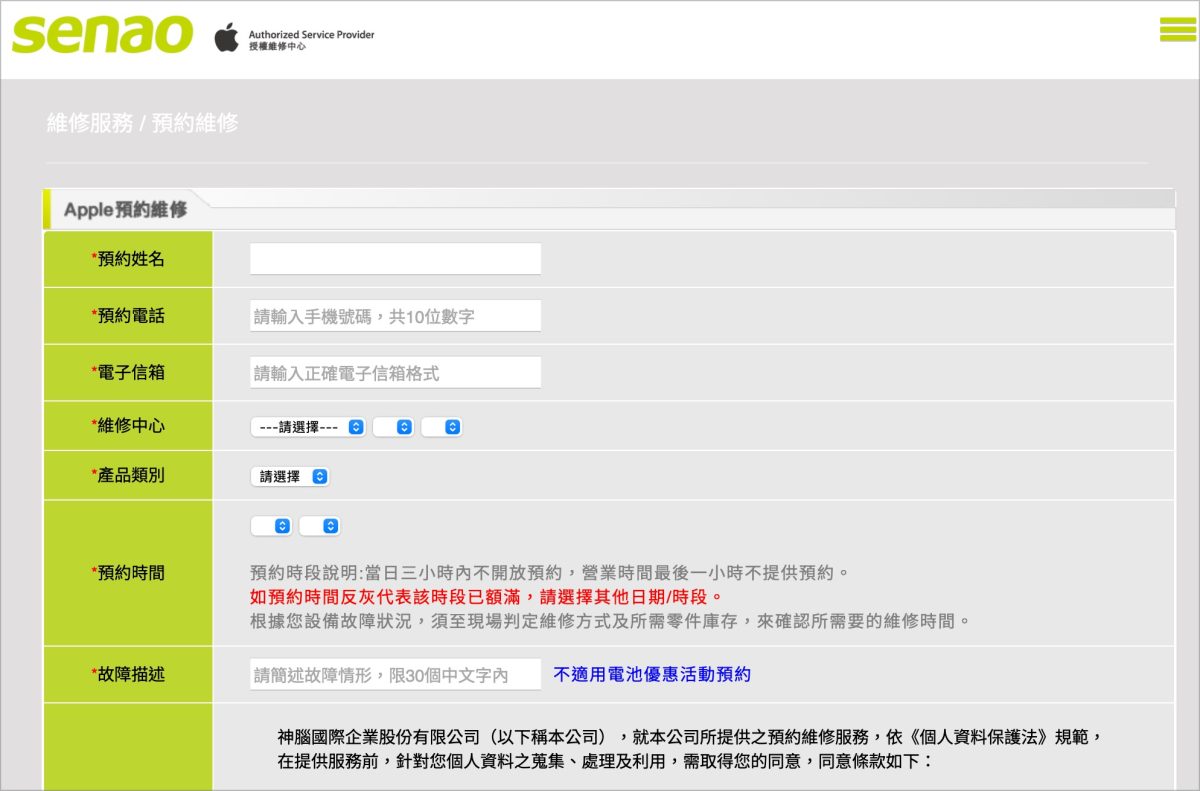Click the *預約姓名 label
The height and width of the screenshot is (791, 1200).
(x=128, y=259)
